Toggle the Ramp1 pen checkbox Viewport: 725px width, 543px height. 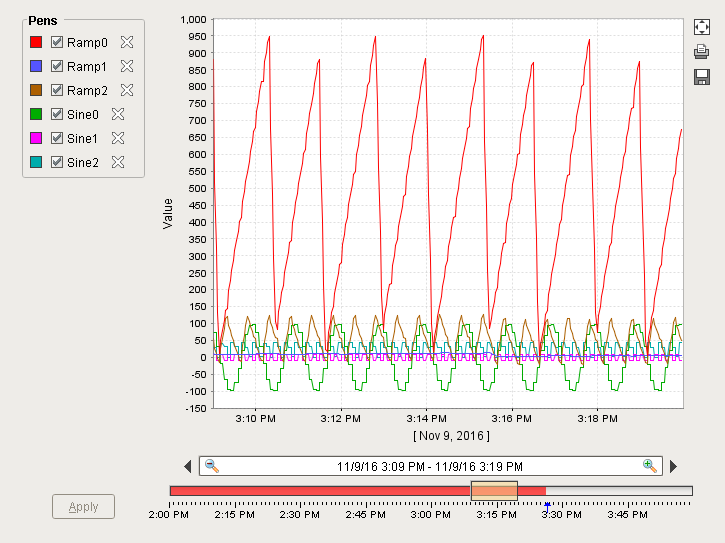tap(57, 66)
